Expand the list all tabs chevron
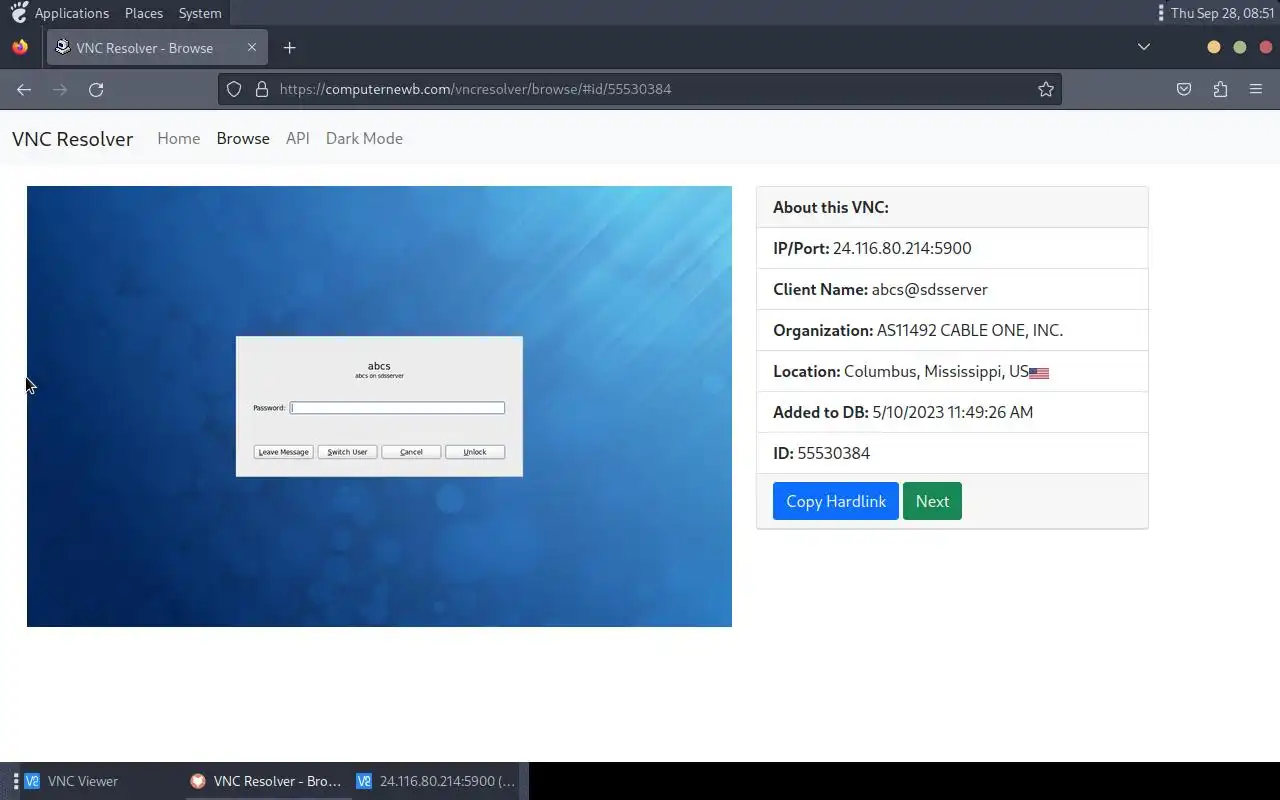Image resolution: width=1280 pixels, height=800 pixels. (1144, 47)
